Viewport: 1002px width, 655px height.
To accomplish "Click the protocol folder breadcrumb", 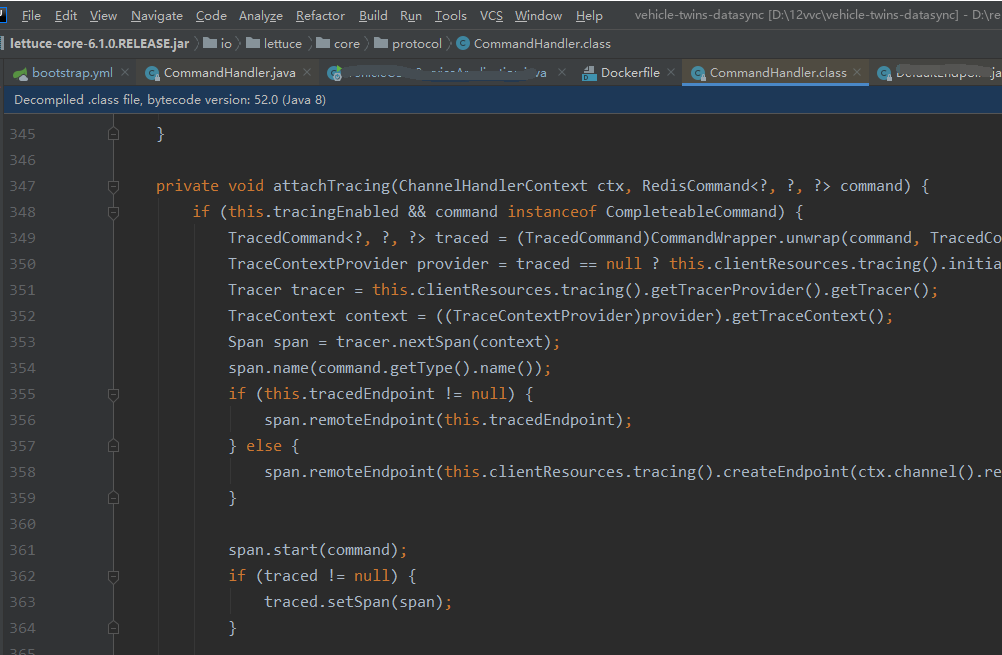I will [x=408, y=43].
